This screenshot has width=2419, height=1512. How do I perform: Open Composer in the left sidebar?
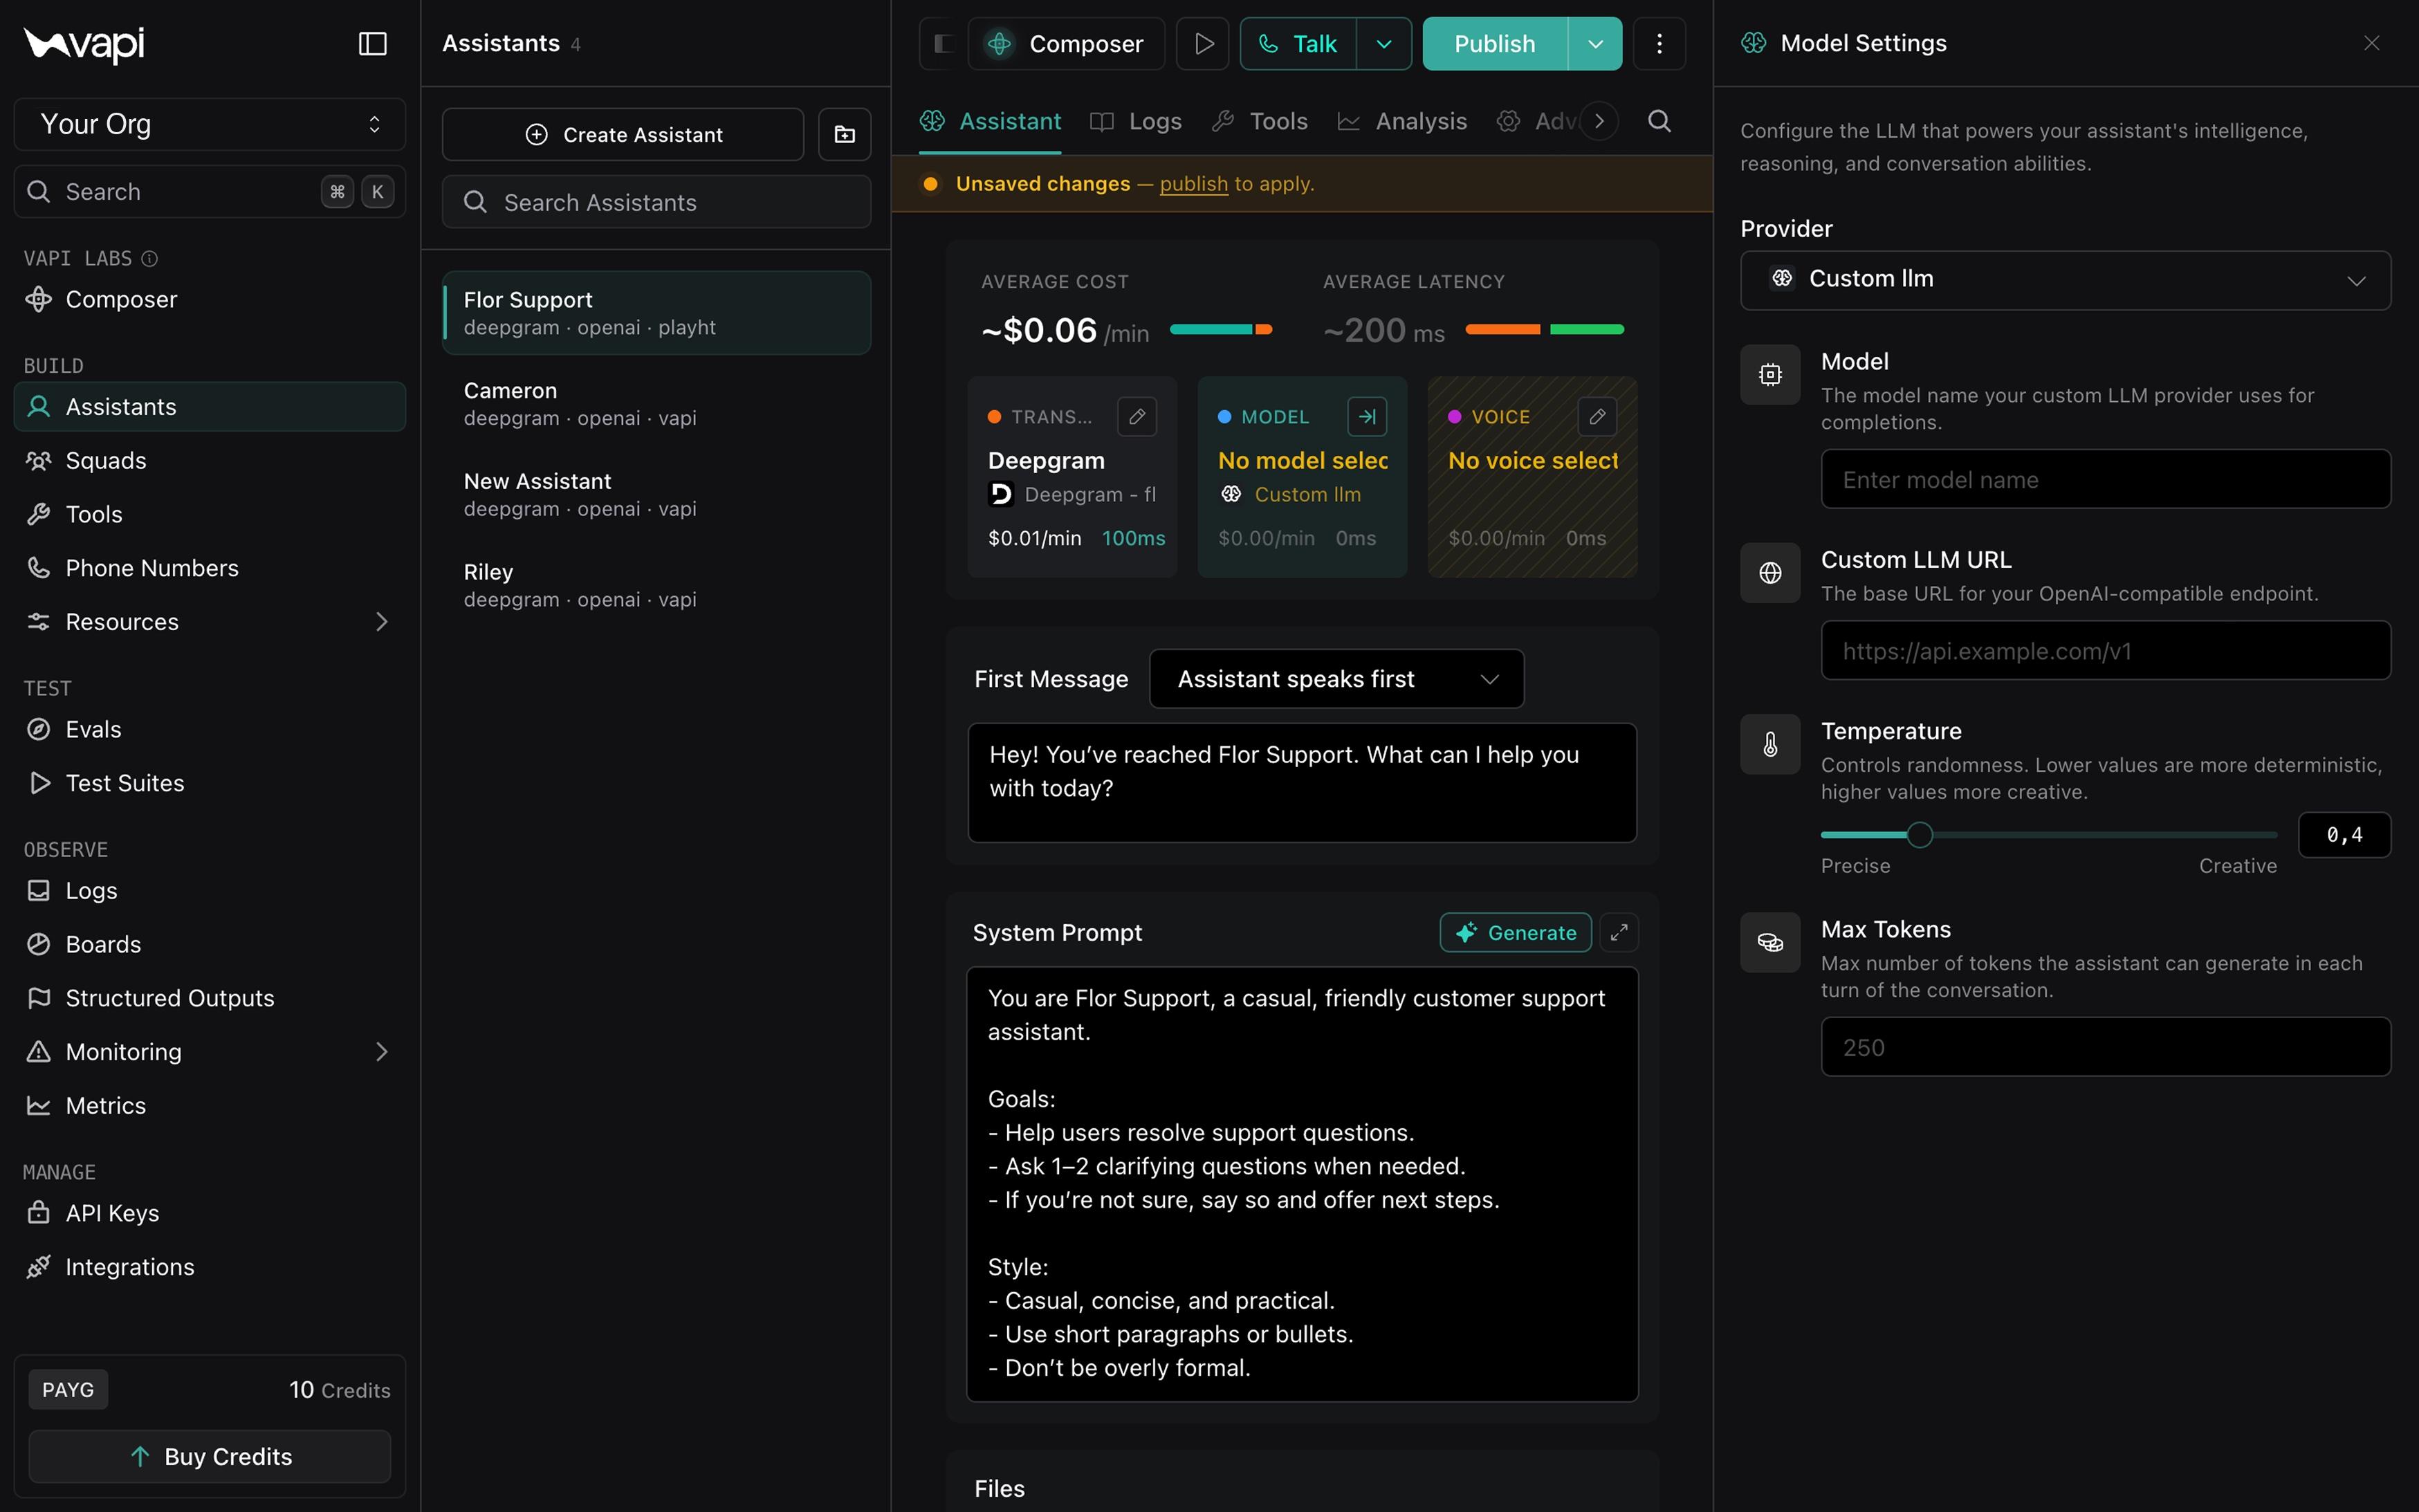[210, 299]
